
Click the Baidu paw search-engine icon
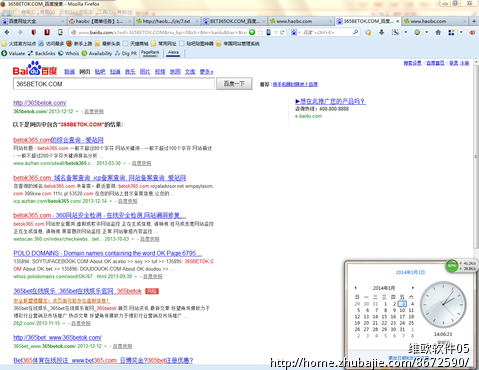294,32
